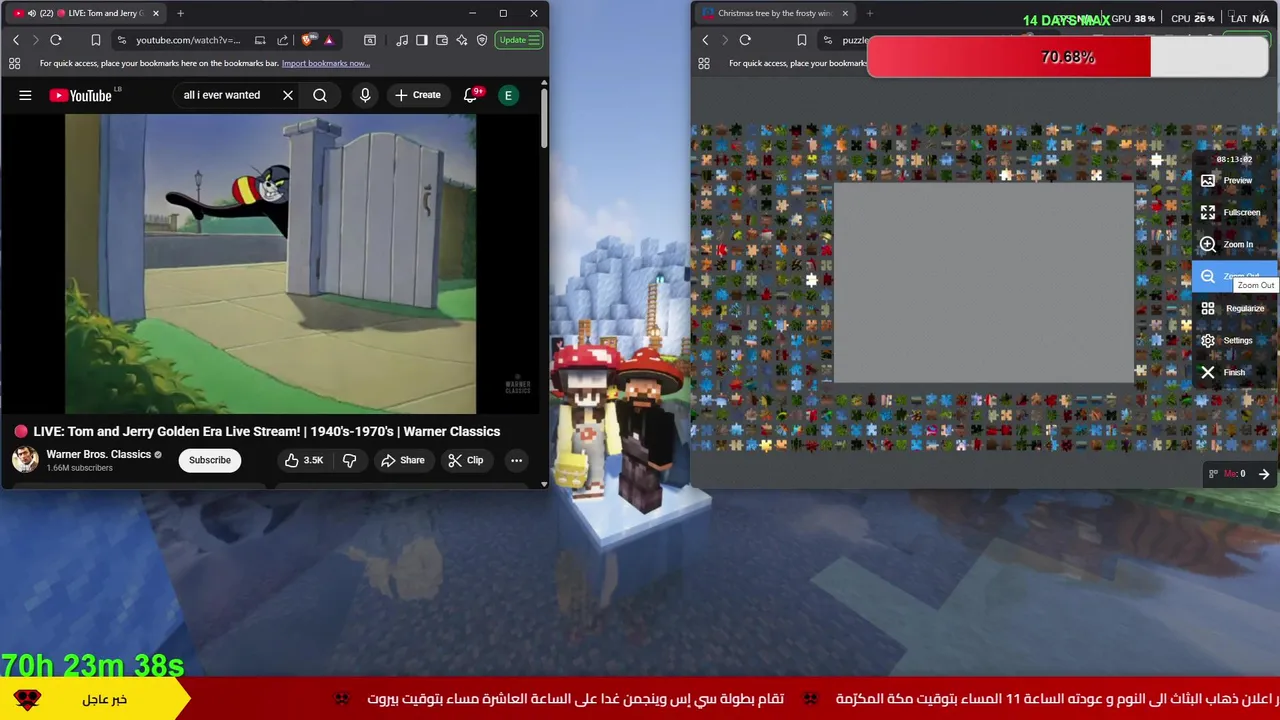Go back in the puzzle browser window
The image size is (1280, 720).
(705, 40)
